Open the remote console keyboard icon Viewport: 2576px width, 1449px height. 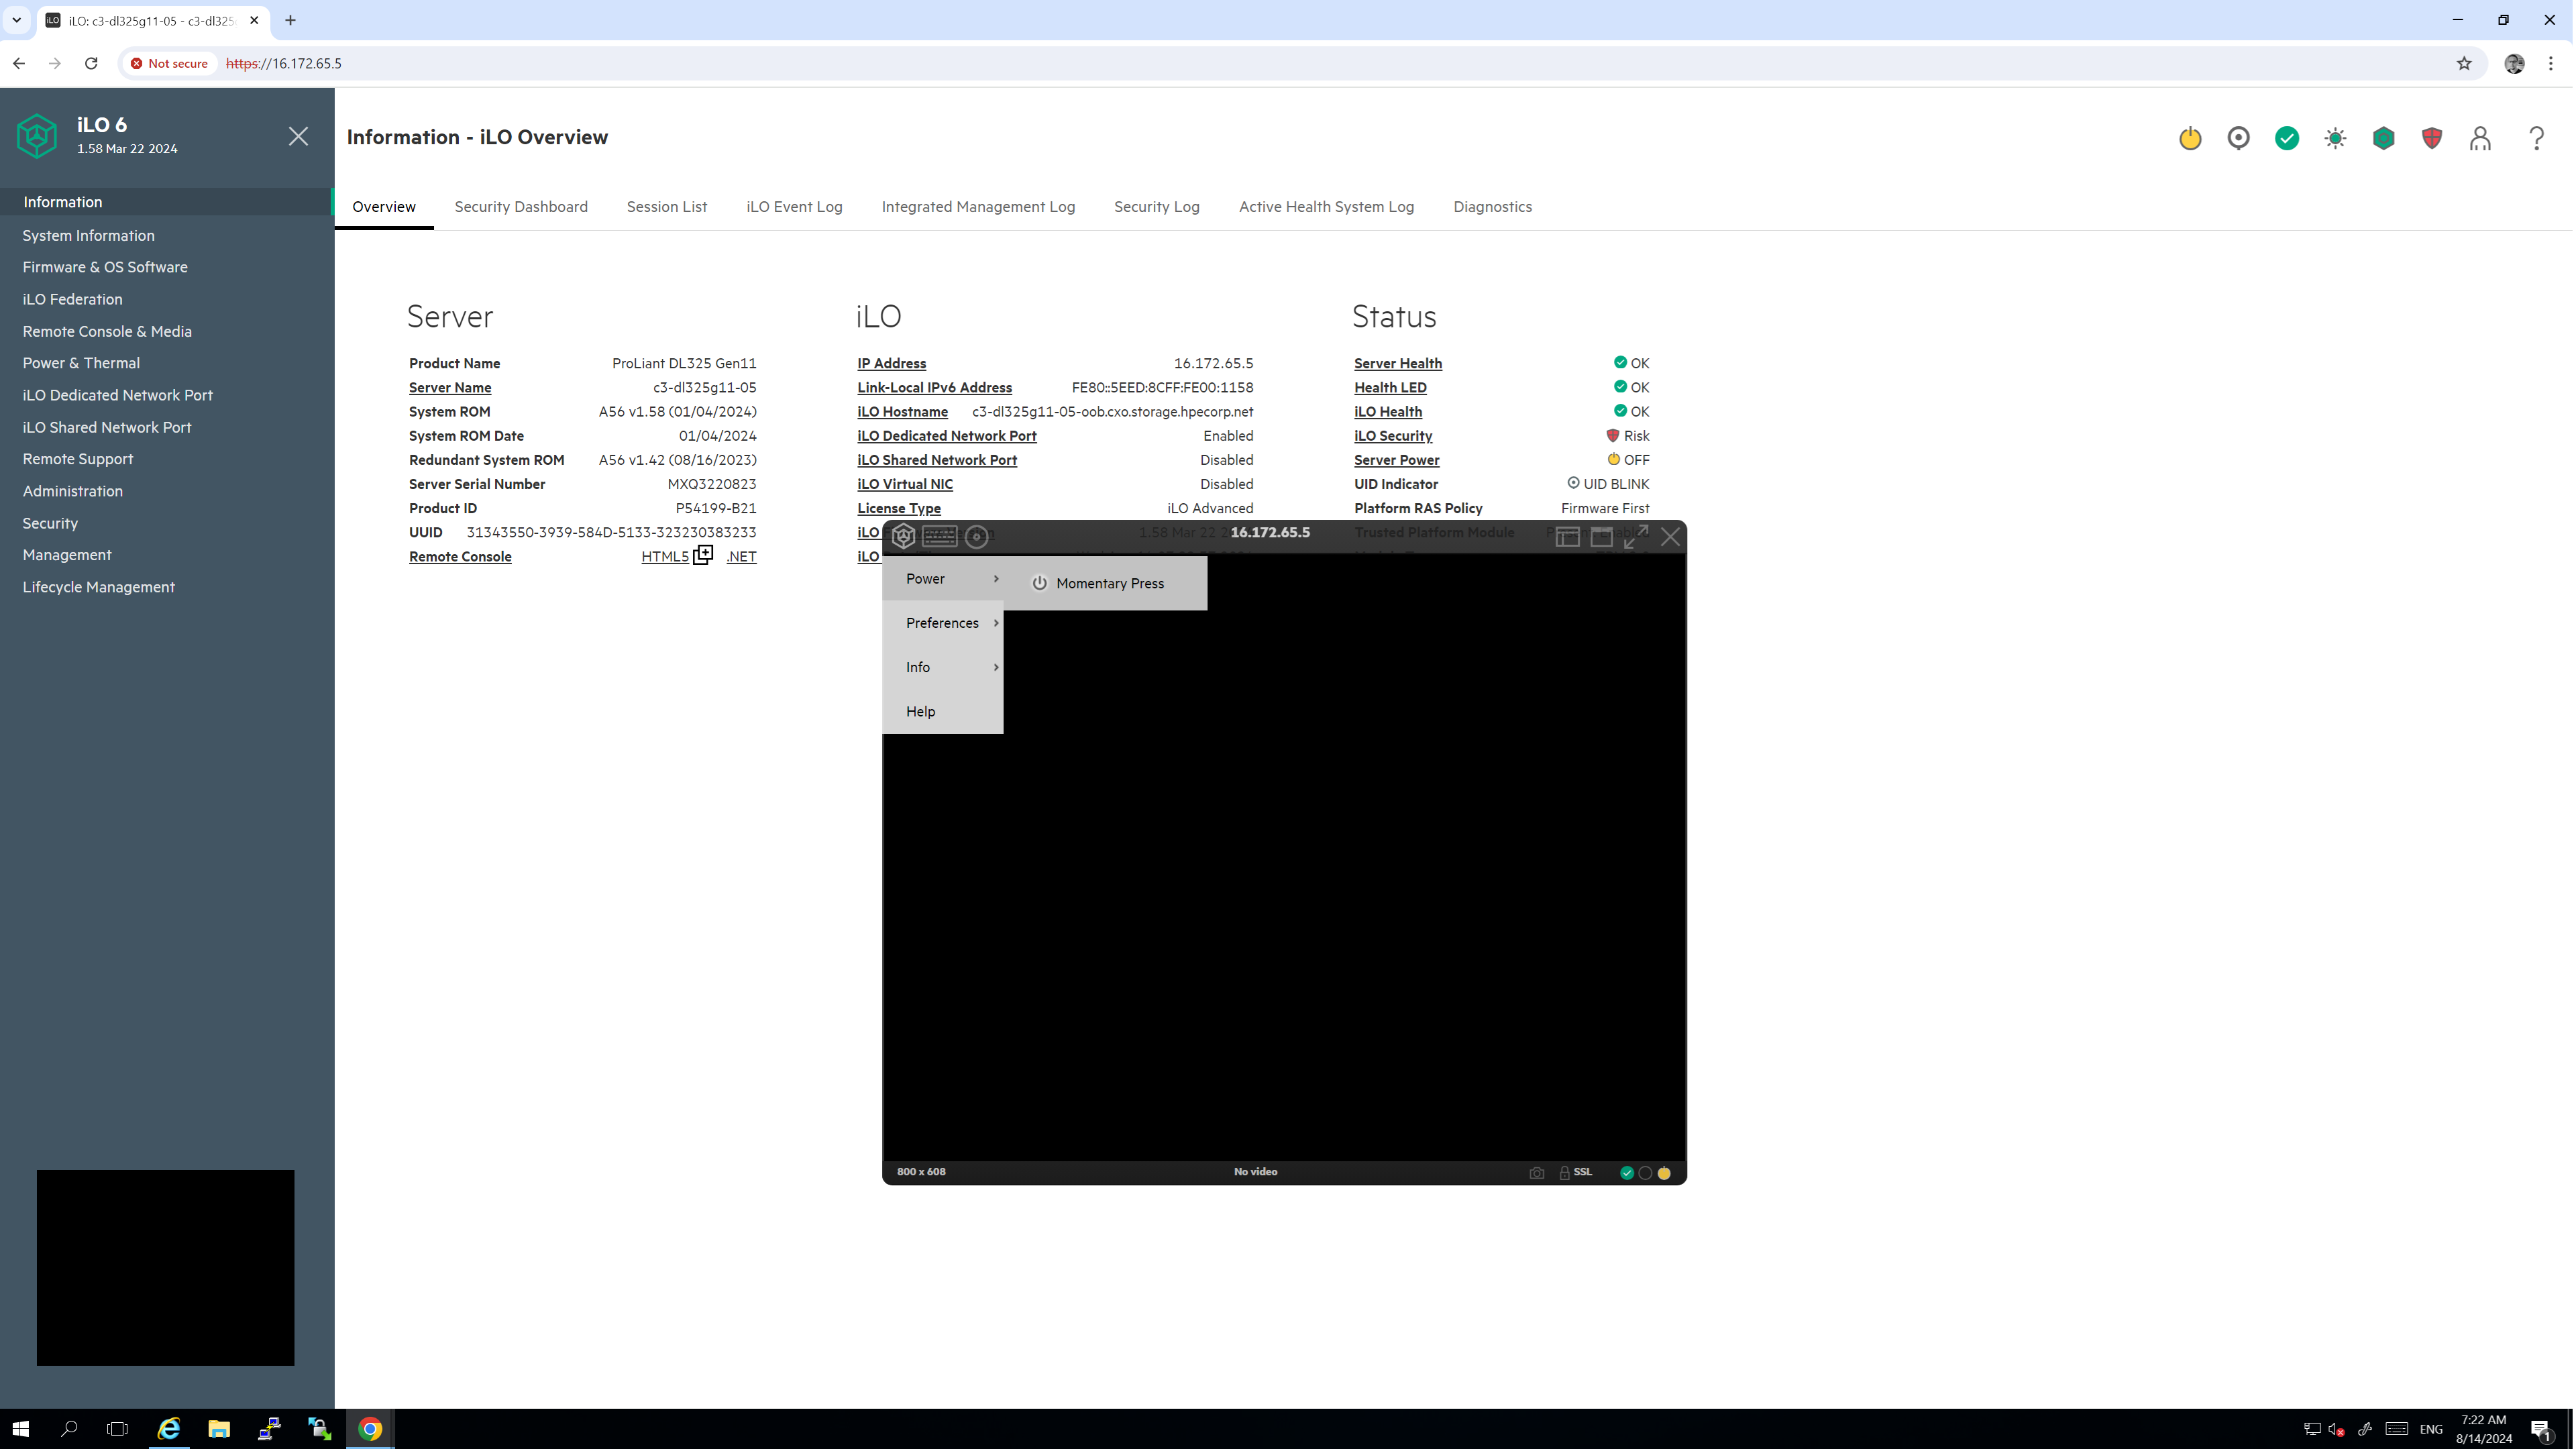coord(939,537)
